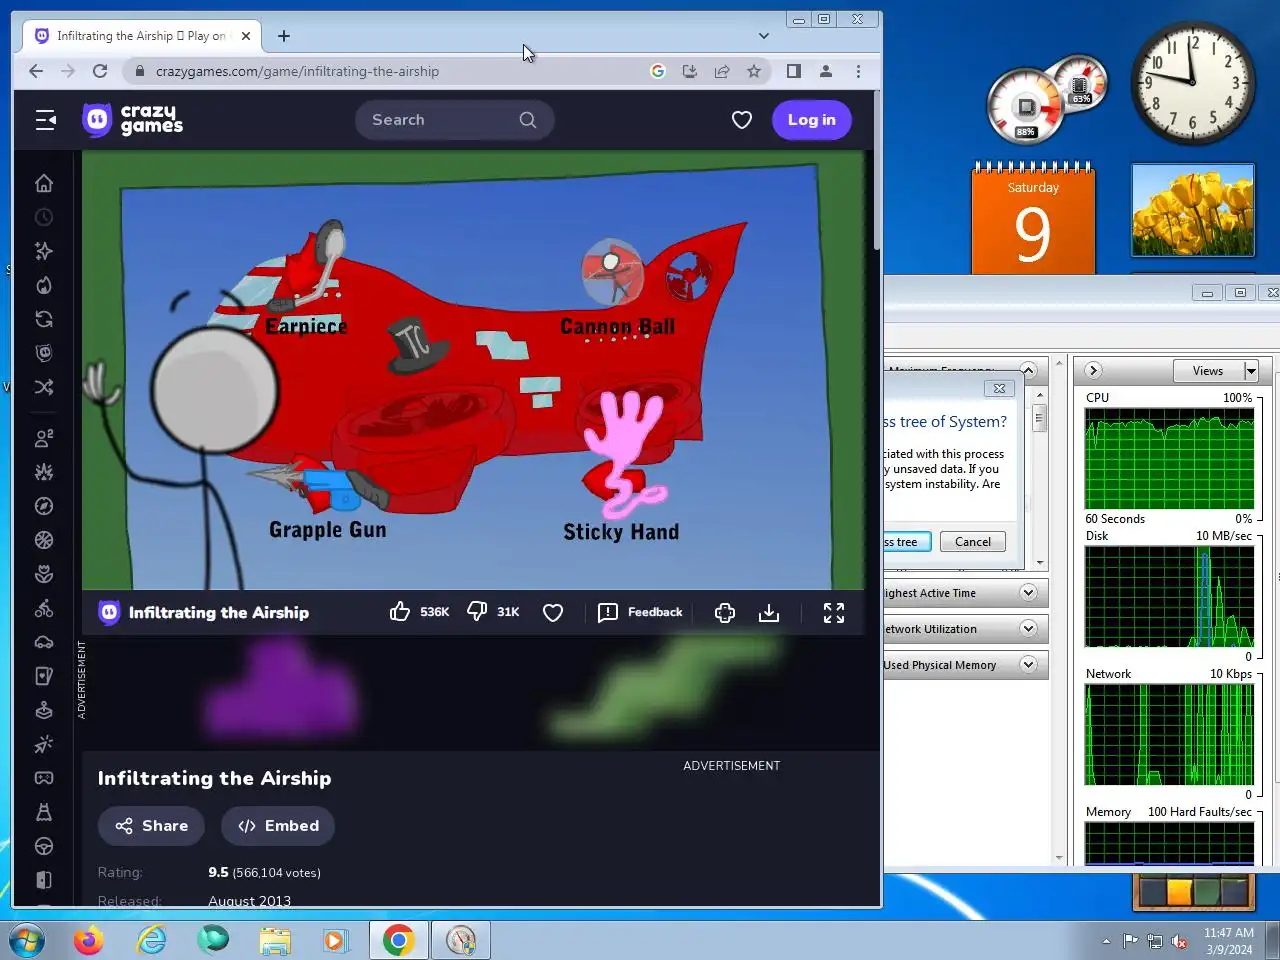Toggle Chrome's side panel icon
The width and height of the screenshot is (1280, 960).
[x=794, y=71]
